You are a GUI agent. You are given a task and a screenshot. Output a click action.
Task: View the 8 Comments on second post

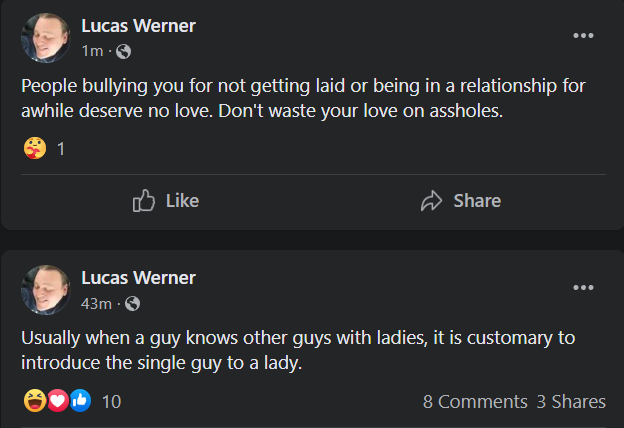pos(475,402)
